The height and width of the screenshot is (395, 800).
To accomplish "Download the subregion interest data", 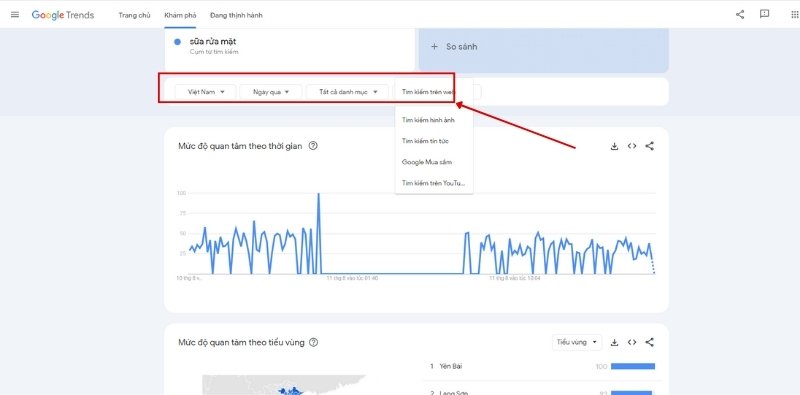I will (614, 342).
